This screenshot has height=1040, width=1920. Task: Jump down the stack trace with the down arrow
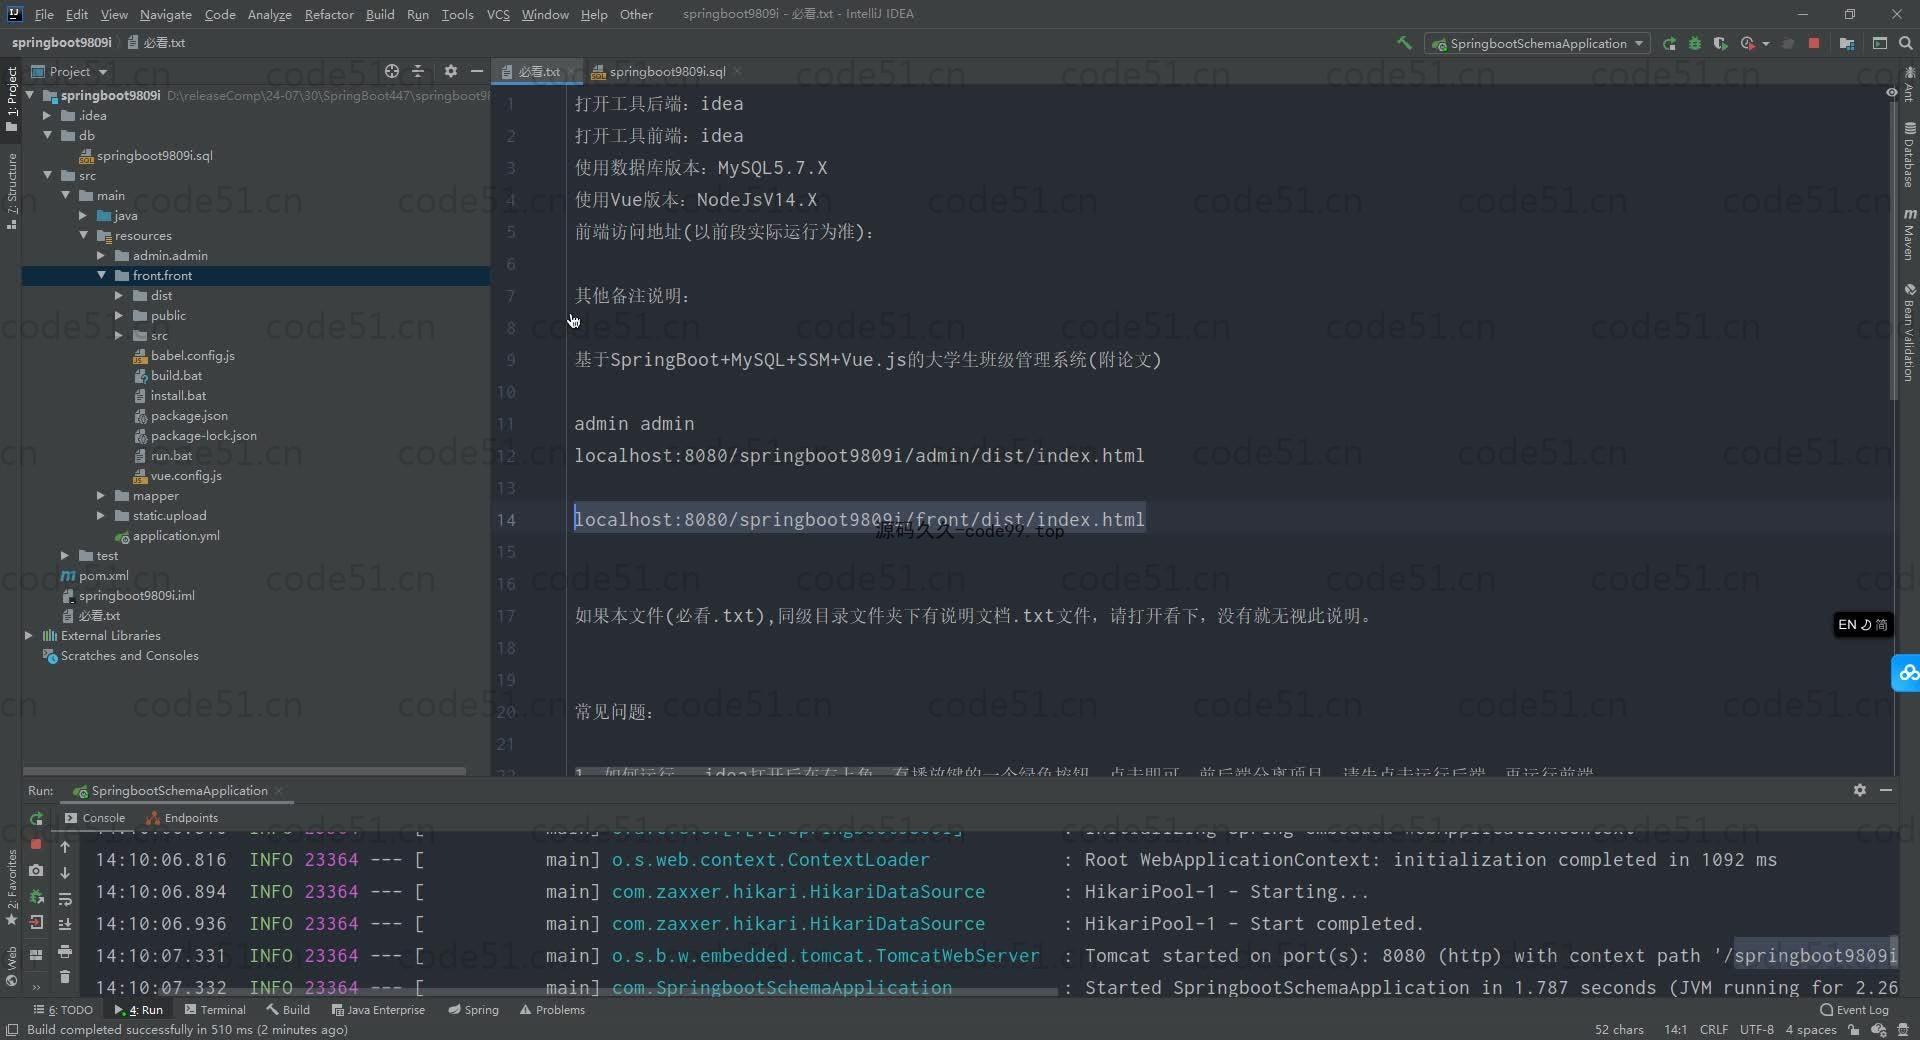pyautogui.click(x=65, y=873)
